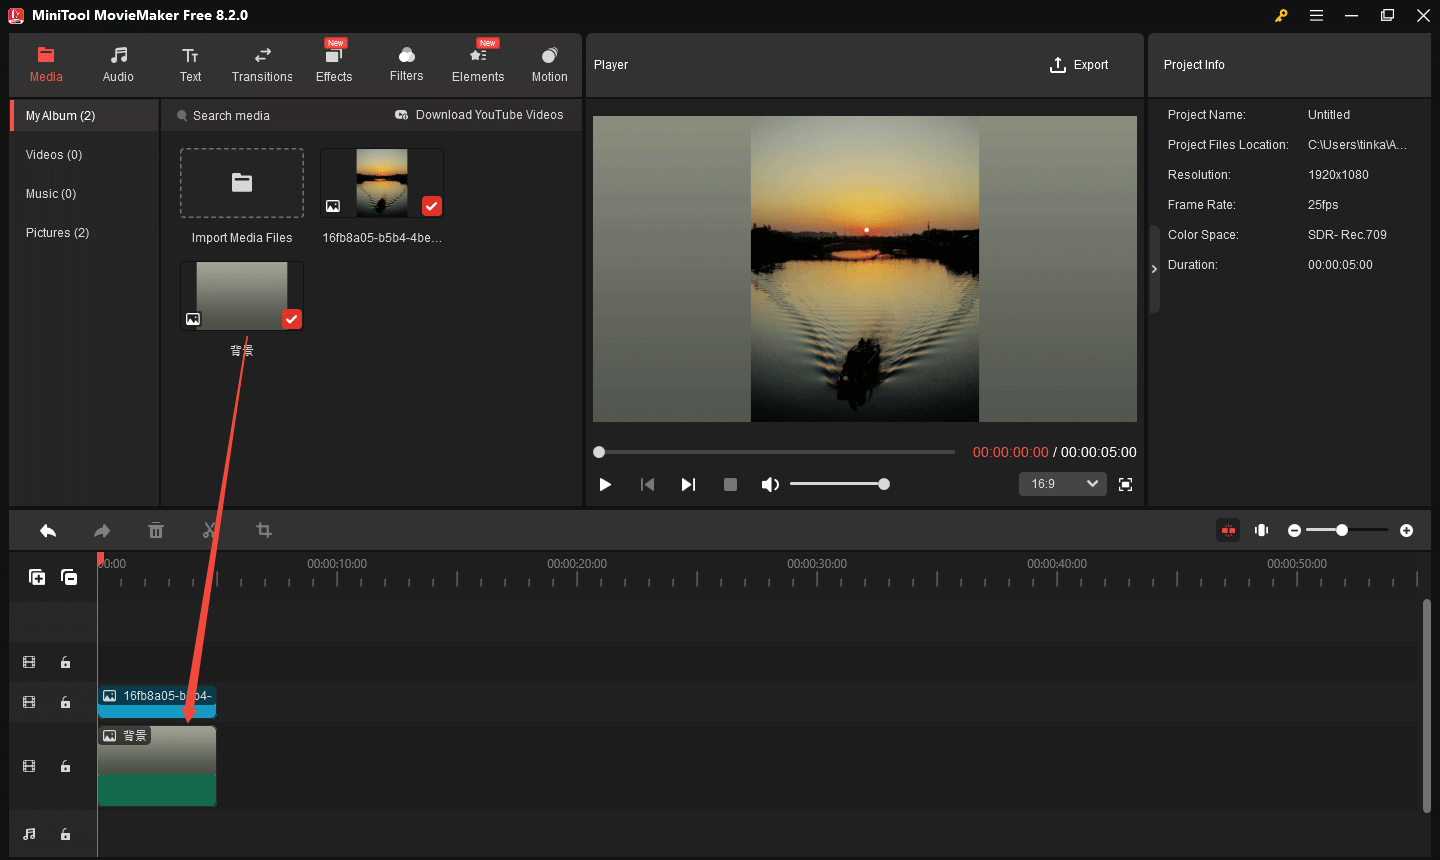1440x860 pixels.
Task: Adjust the timeline zoom slider
Action: pos(1347,530)
